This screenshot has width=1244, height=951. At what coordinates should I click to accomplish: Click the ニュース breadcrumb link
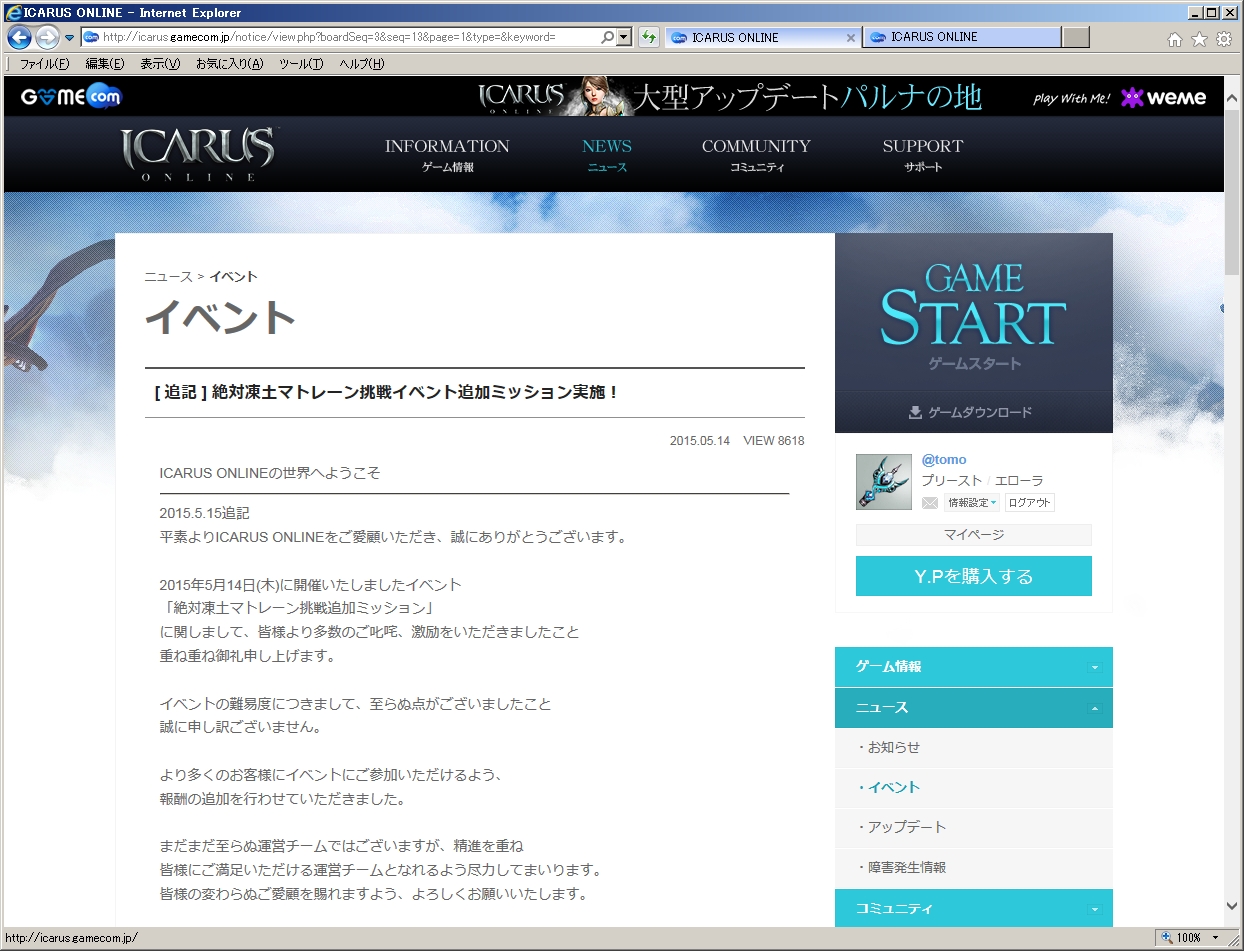(168, 277)
